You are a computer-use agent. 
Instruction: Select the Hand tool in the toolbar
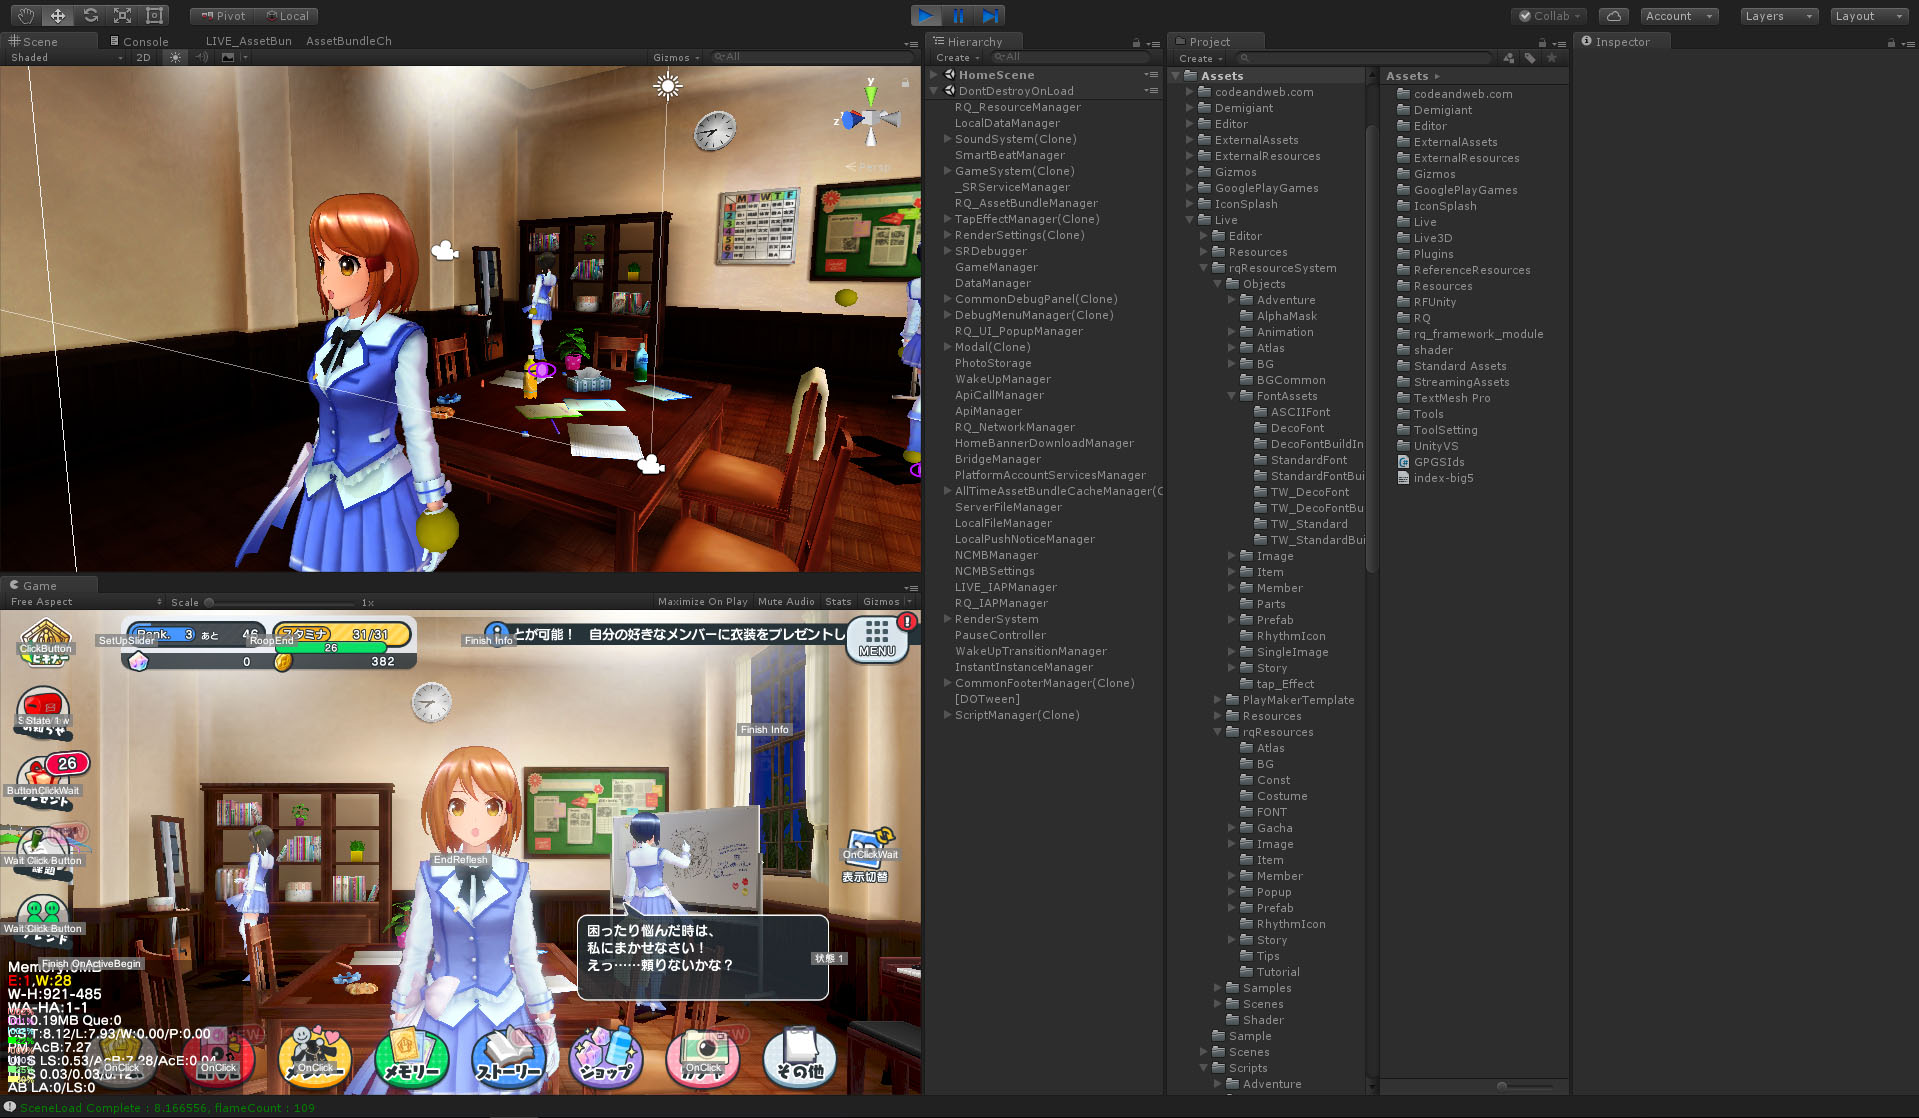pos(25,15)
